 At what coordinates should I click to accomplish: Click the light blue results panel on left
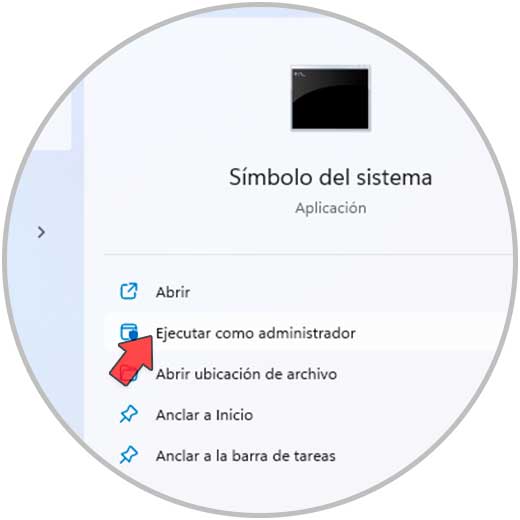tap(43, 300)
